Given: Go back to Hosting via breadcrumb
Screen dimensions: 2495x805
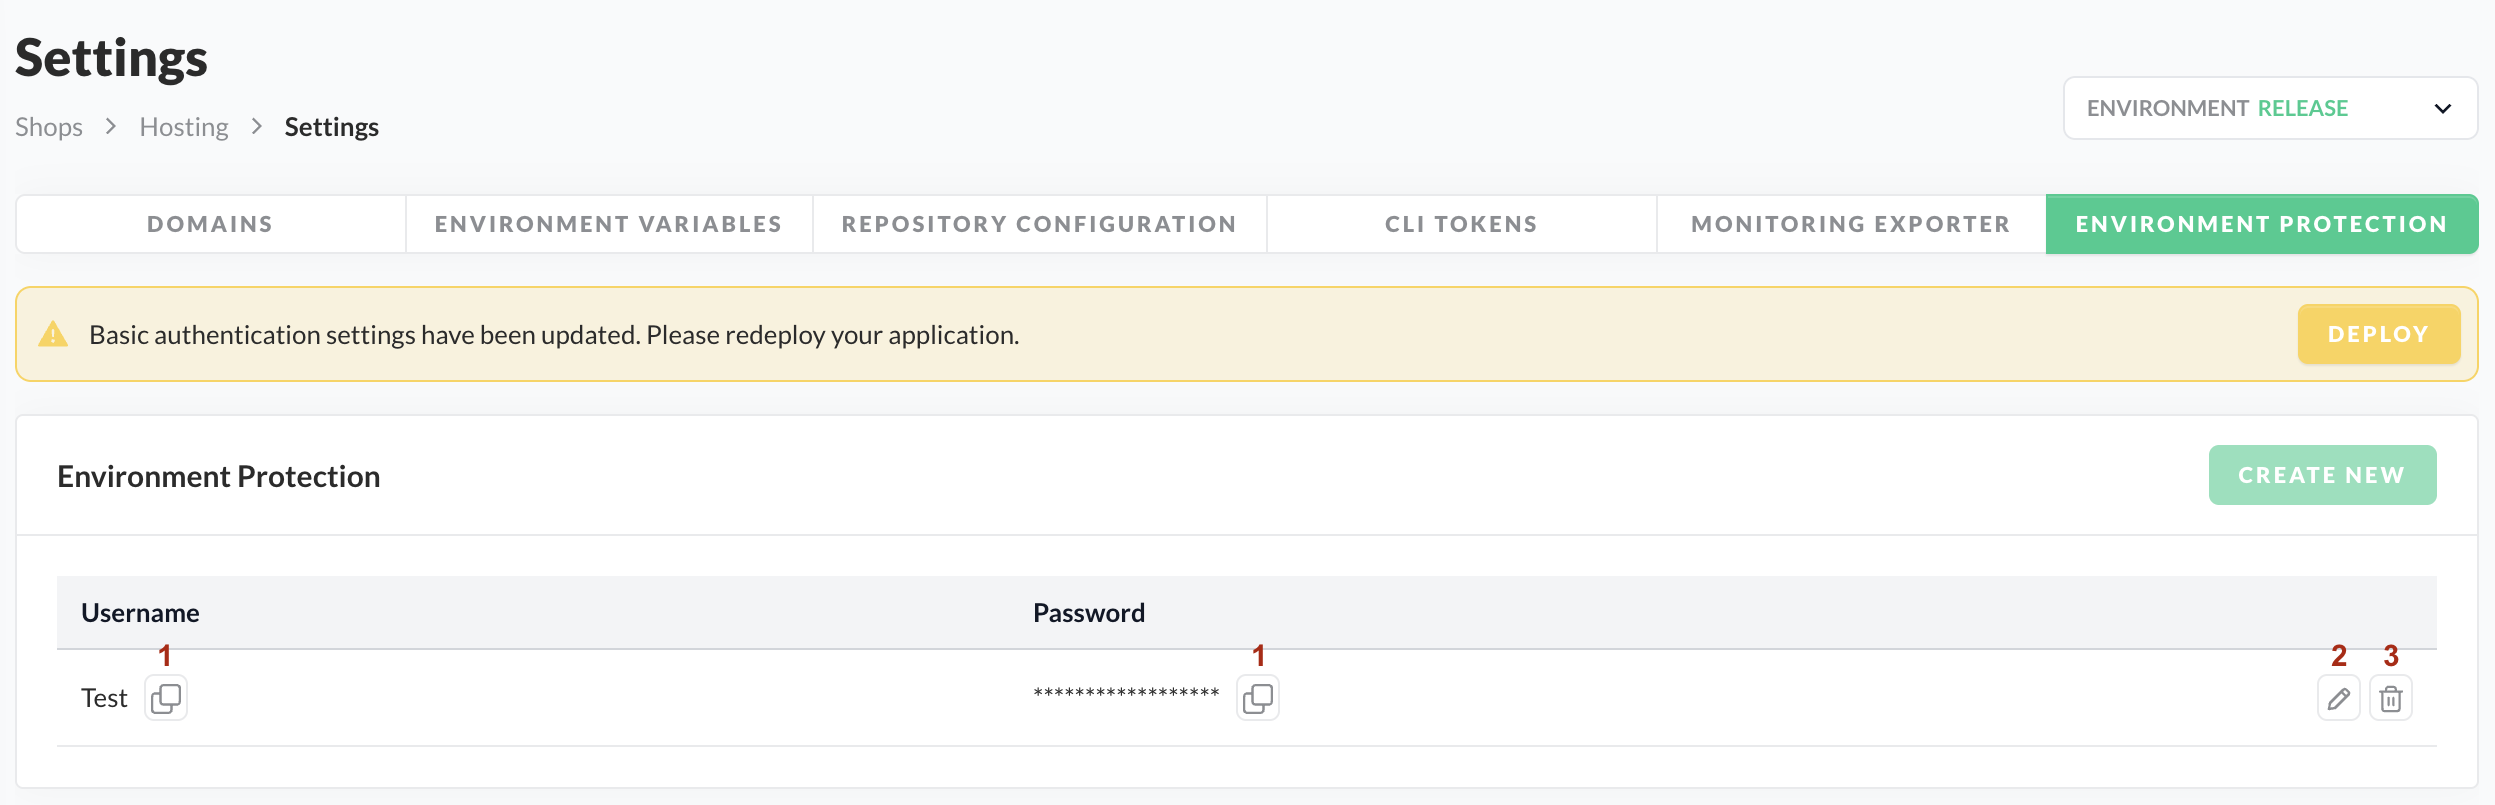Looking at the screenshot, I should [x=184, y=127].
